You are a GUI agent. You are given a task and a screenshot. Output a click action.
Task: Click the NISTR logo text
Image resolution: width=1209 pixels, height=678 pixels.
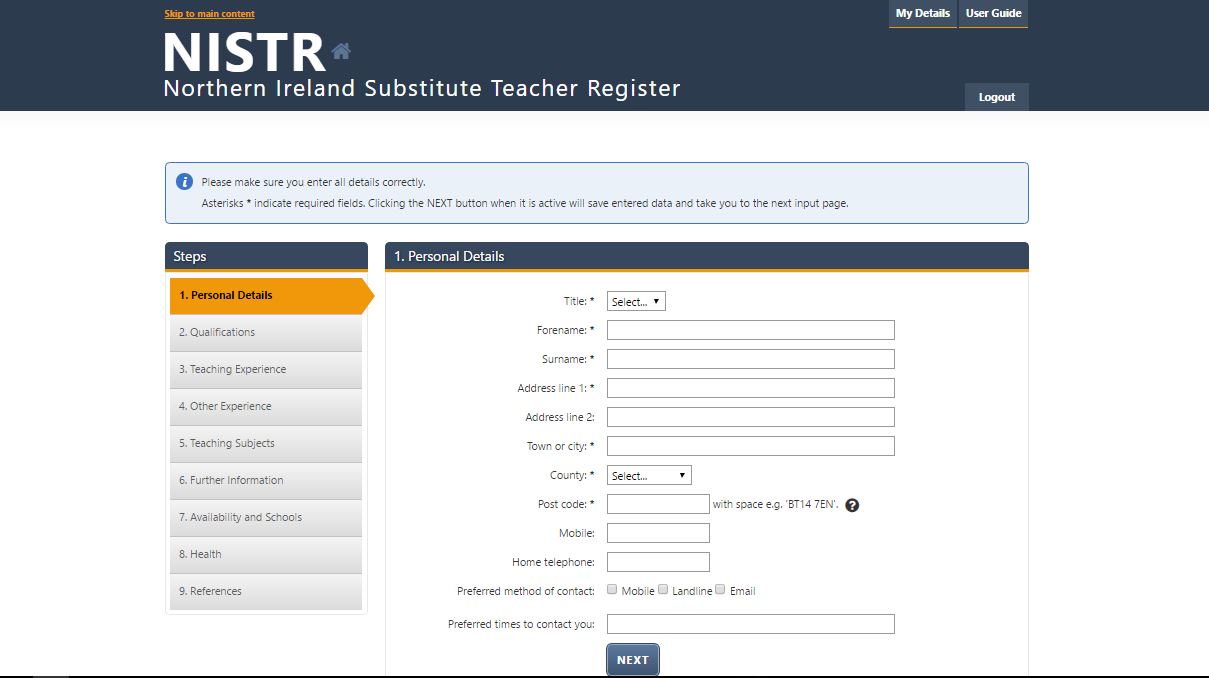(245, 52)
